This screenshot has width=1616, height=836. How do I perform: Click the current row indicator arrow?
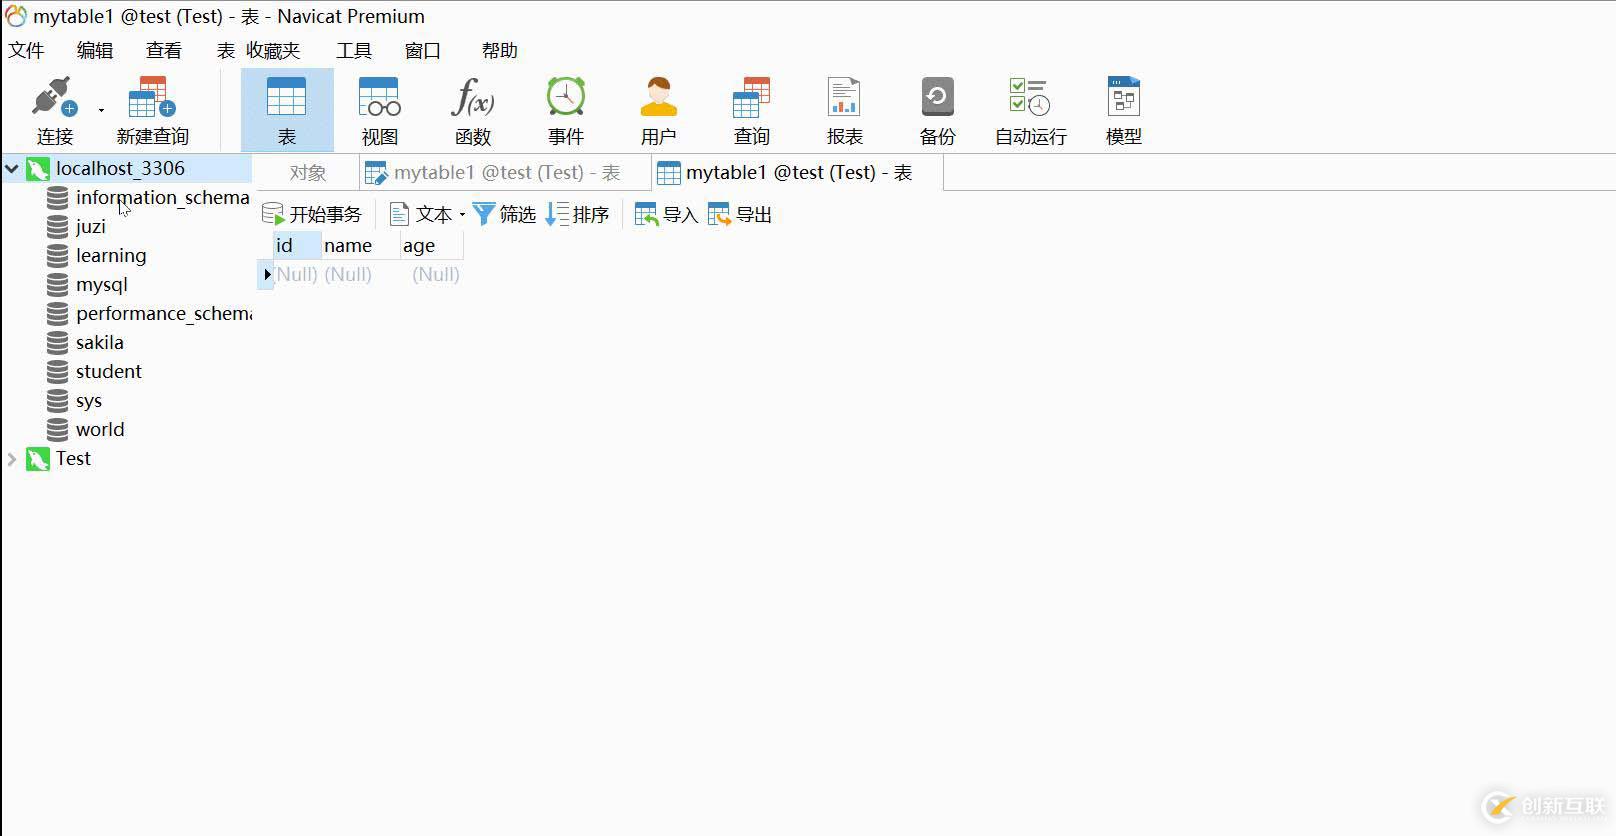(x=266, y=274)
